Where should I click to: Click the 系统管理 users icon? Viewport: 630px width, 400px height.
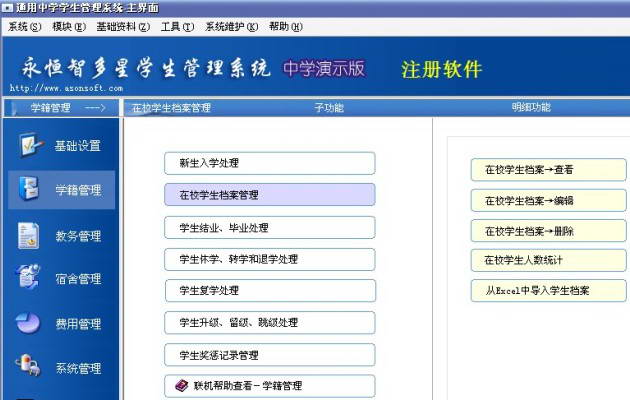pos(28,365)
